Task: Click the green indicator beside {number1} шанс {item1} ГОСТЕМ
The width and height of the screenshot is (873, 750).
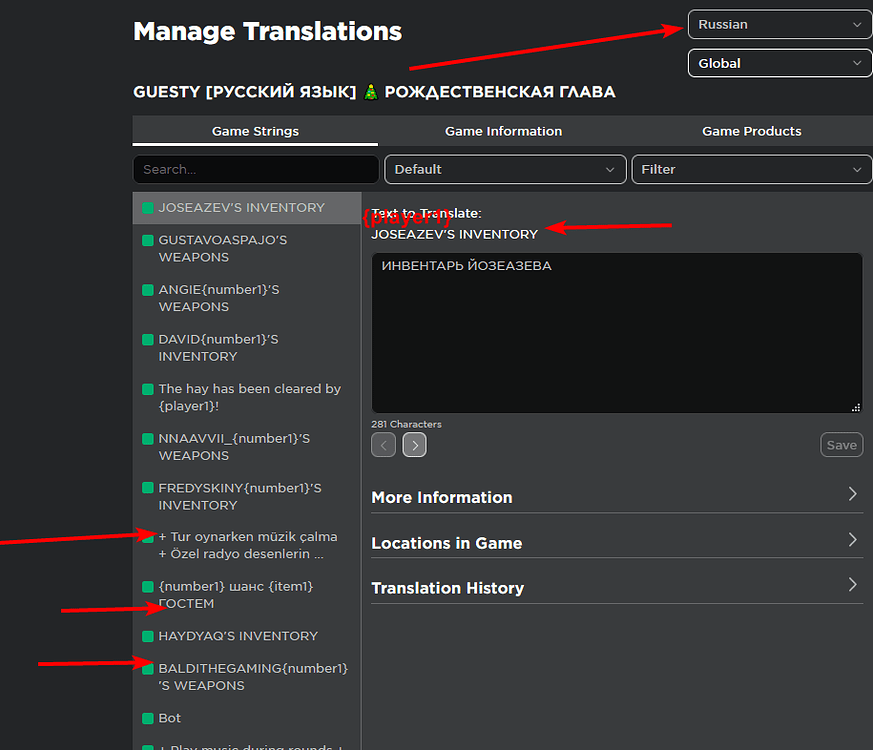Action: pos(147,585)
